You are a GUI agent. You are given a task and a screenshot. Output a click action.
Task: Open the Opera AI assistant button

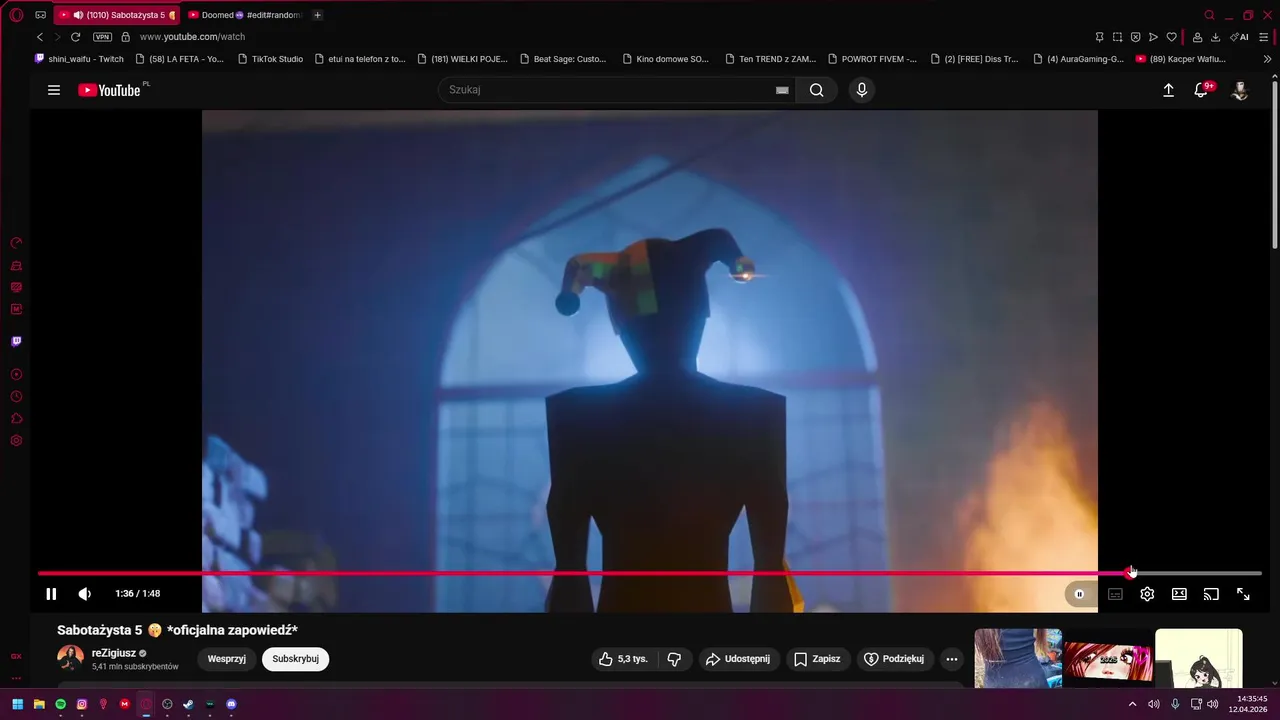coord(1240,37)
